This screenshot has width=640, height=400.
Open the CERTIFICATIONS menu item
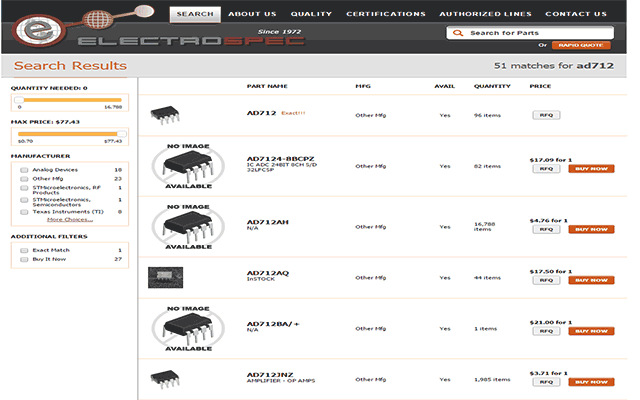click(x=386, y=14)
